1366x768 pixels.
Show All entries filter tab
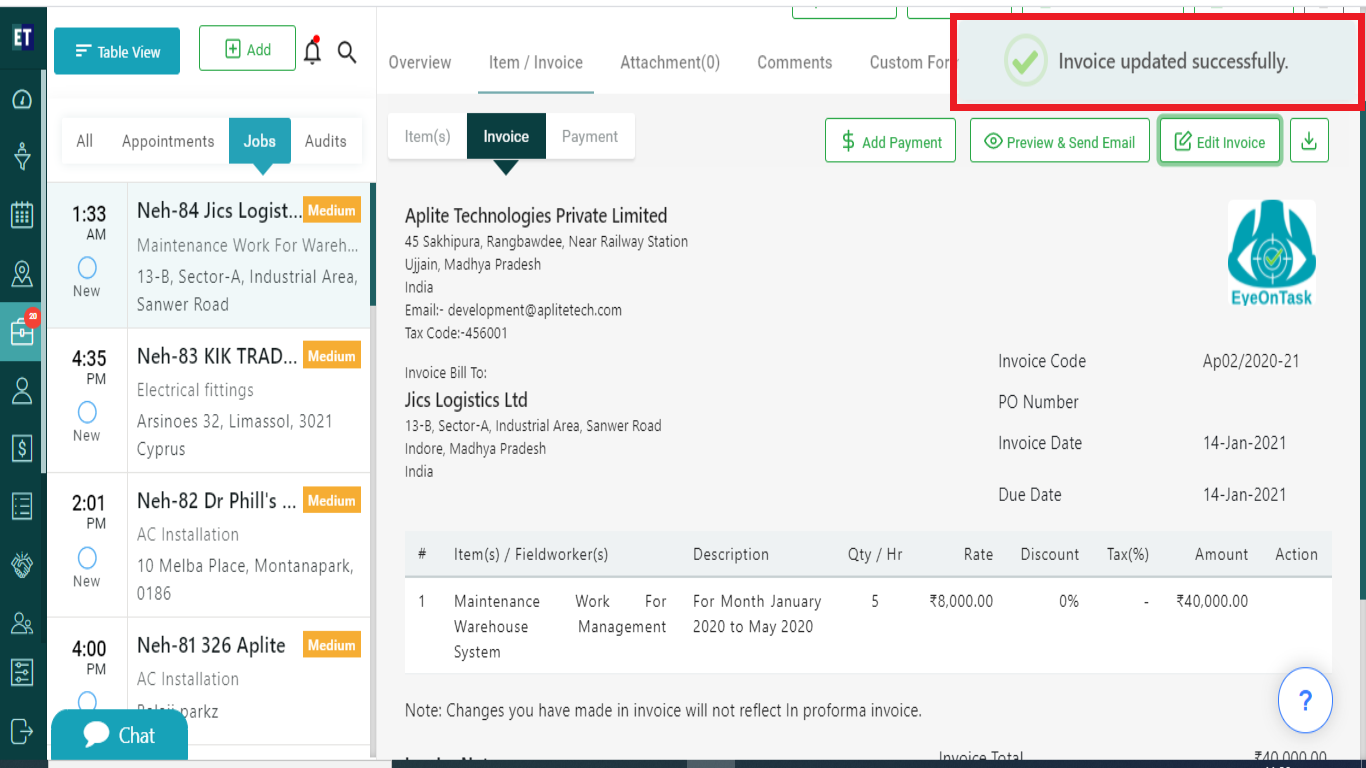pos(85,141)
